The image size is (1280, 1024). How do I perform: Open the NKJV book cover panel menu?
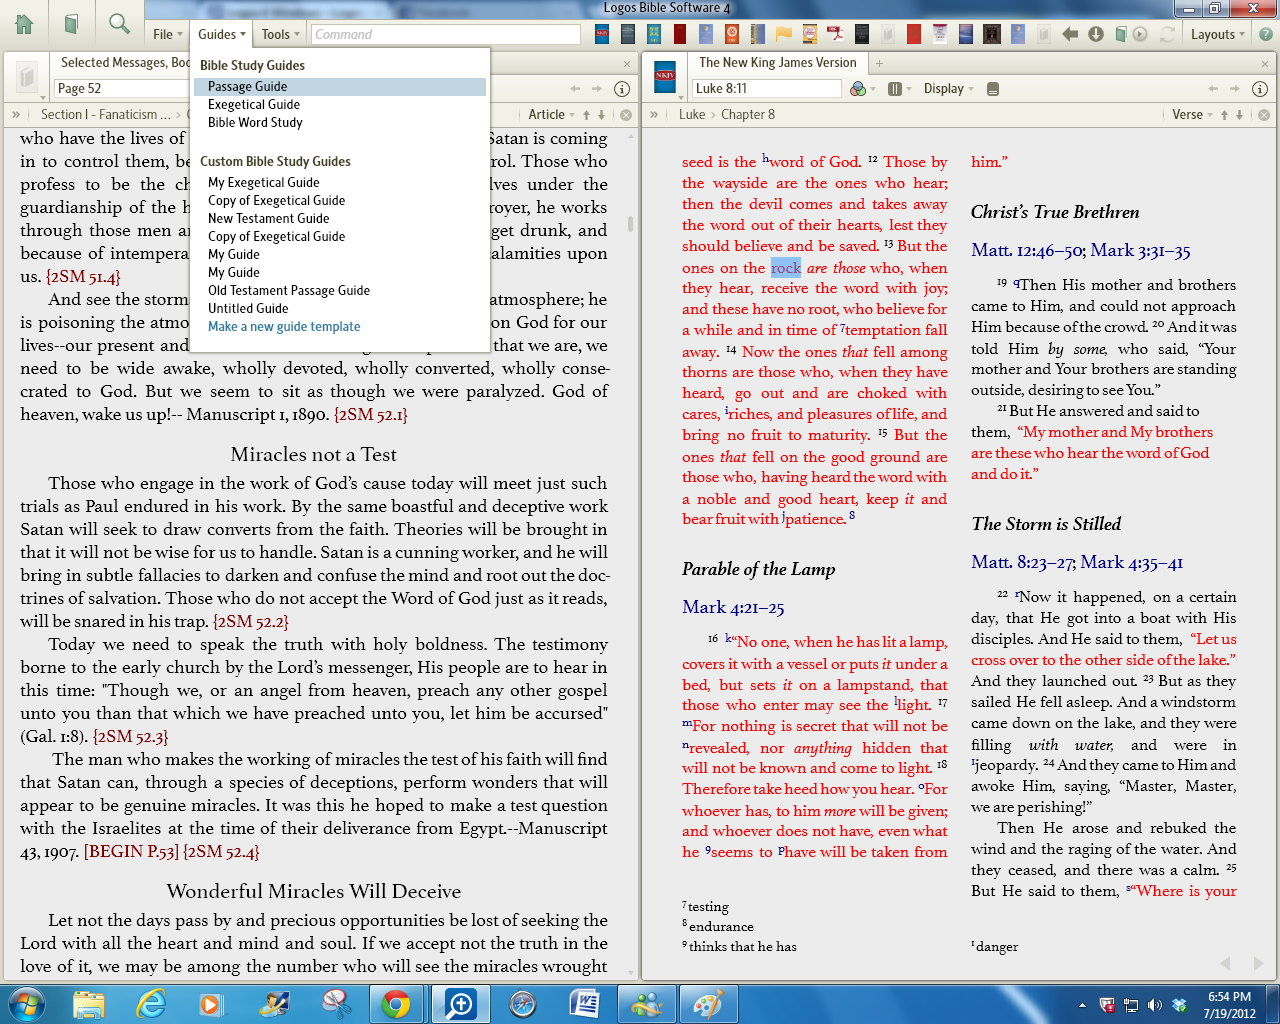point(665,77)
